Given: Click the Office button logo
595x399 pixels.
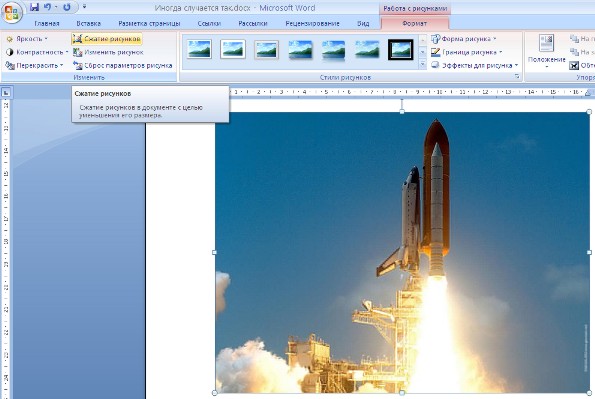Looking at the screenshot, I should [12, 12].
